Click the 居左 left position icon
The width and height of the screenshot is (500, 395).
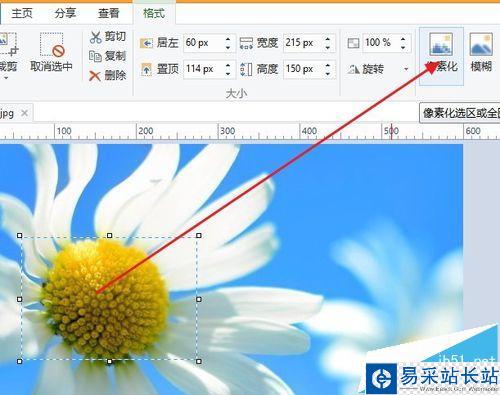146,43
